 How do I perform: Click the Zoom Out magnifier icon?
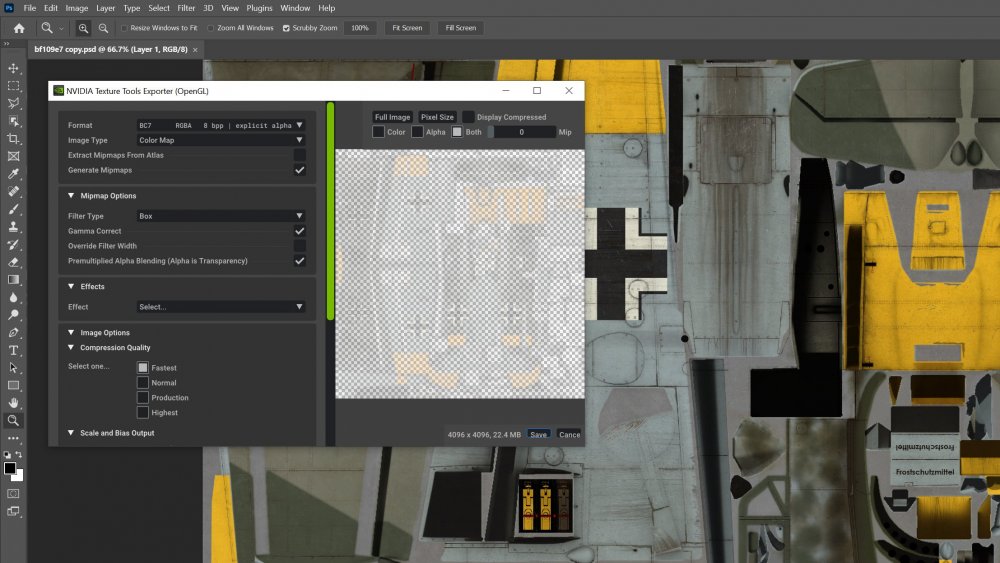[x=103, y=28]
